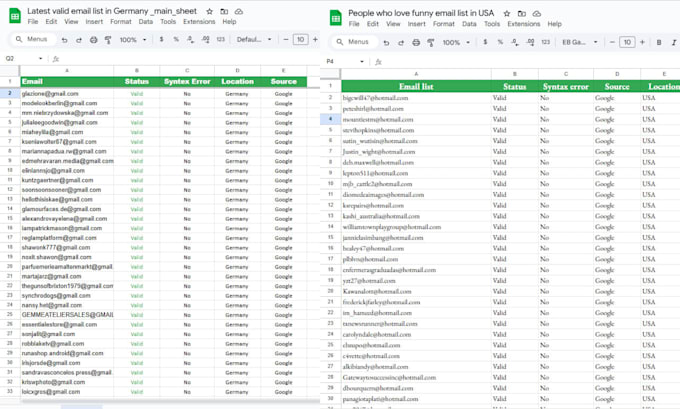Redo action in Germany sheet
This screenshot has width=680, height=409.
coord(79,40)
